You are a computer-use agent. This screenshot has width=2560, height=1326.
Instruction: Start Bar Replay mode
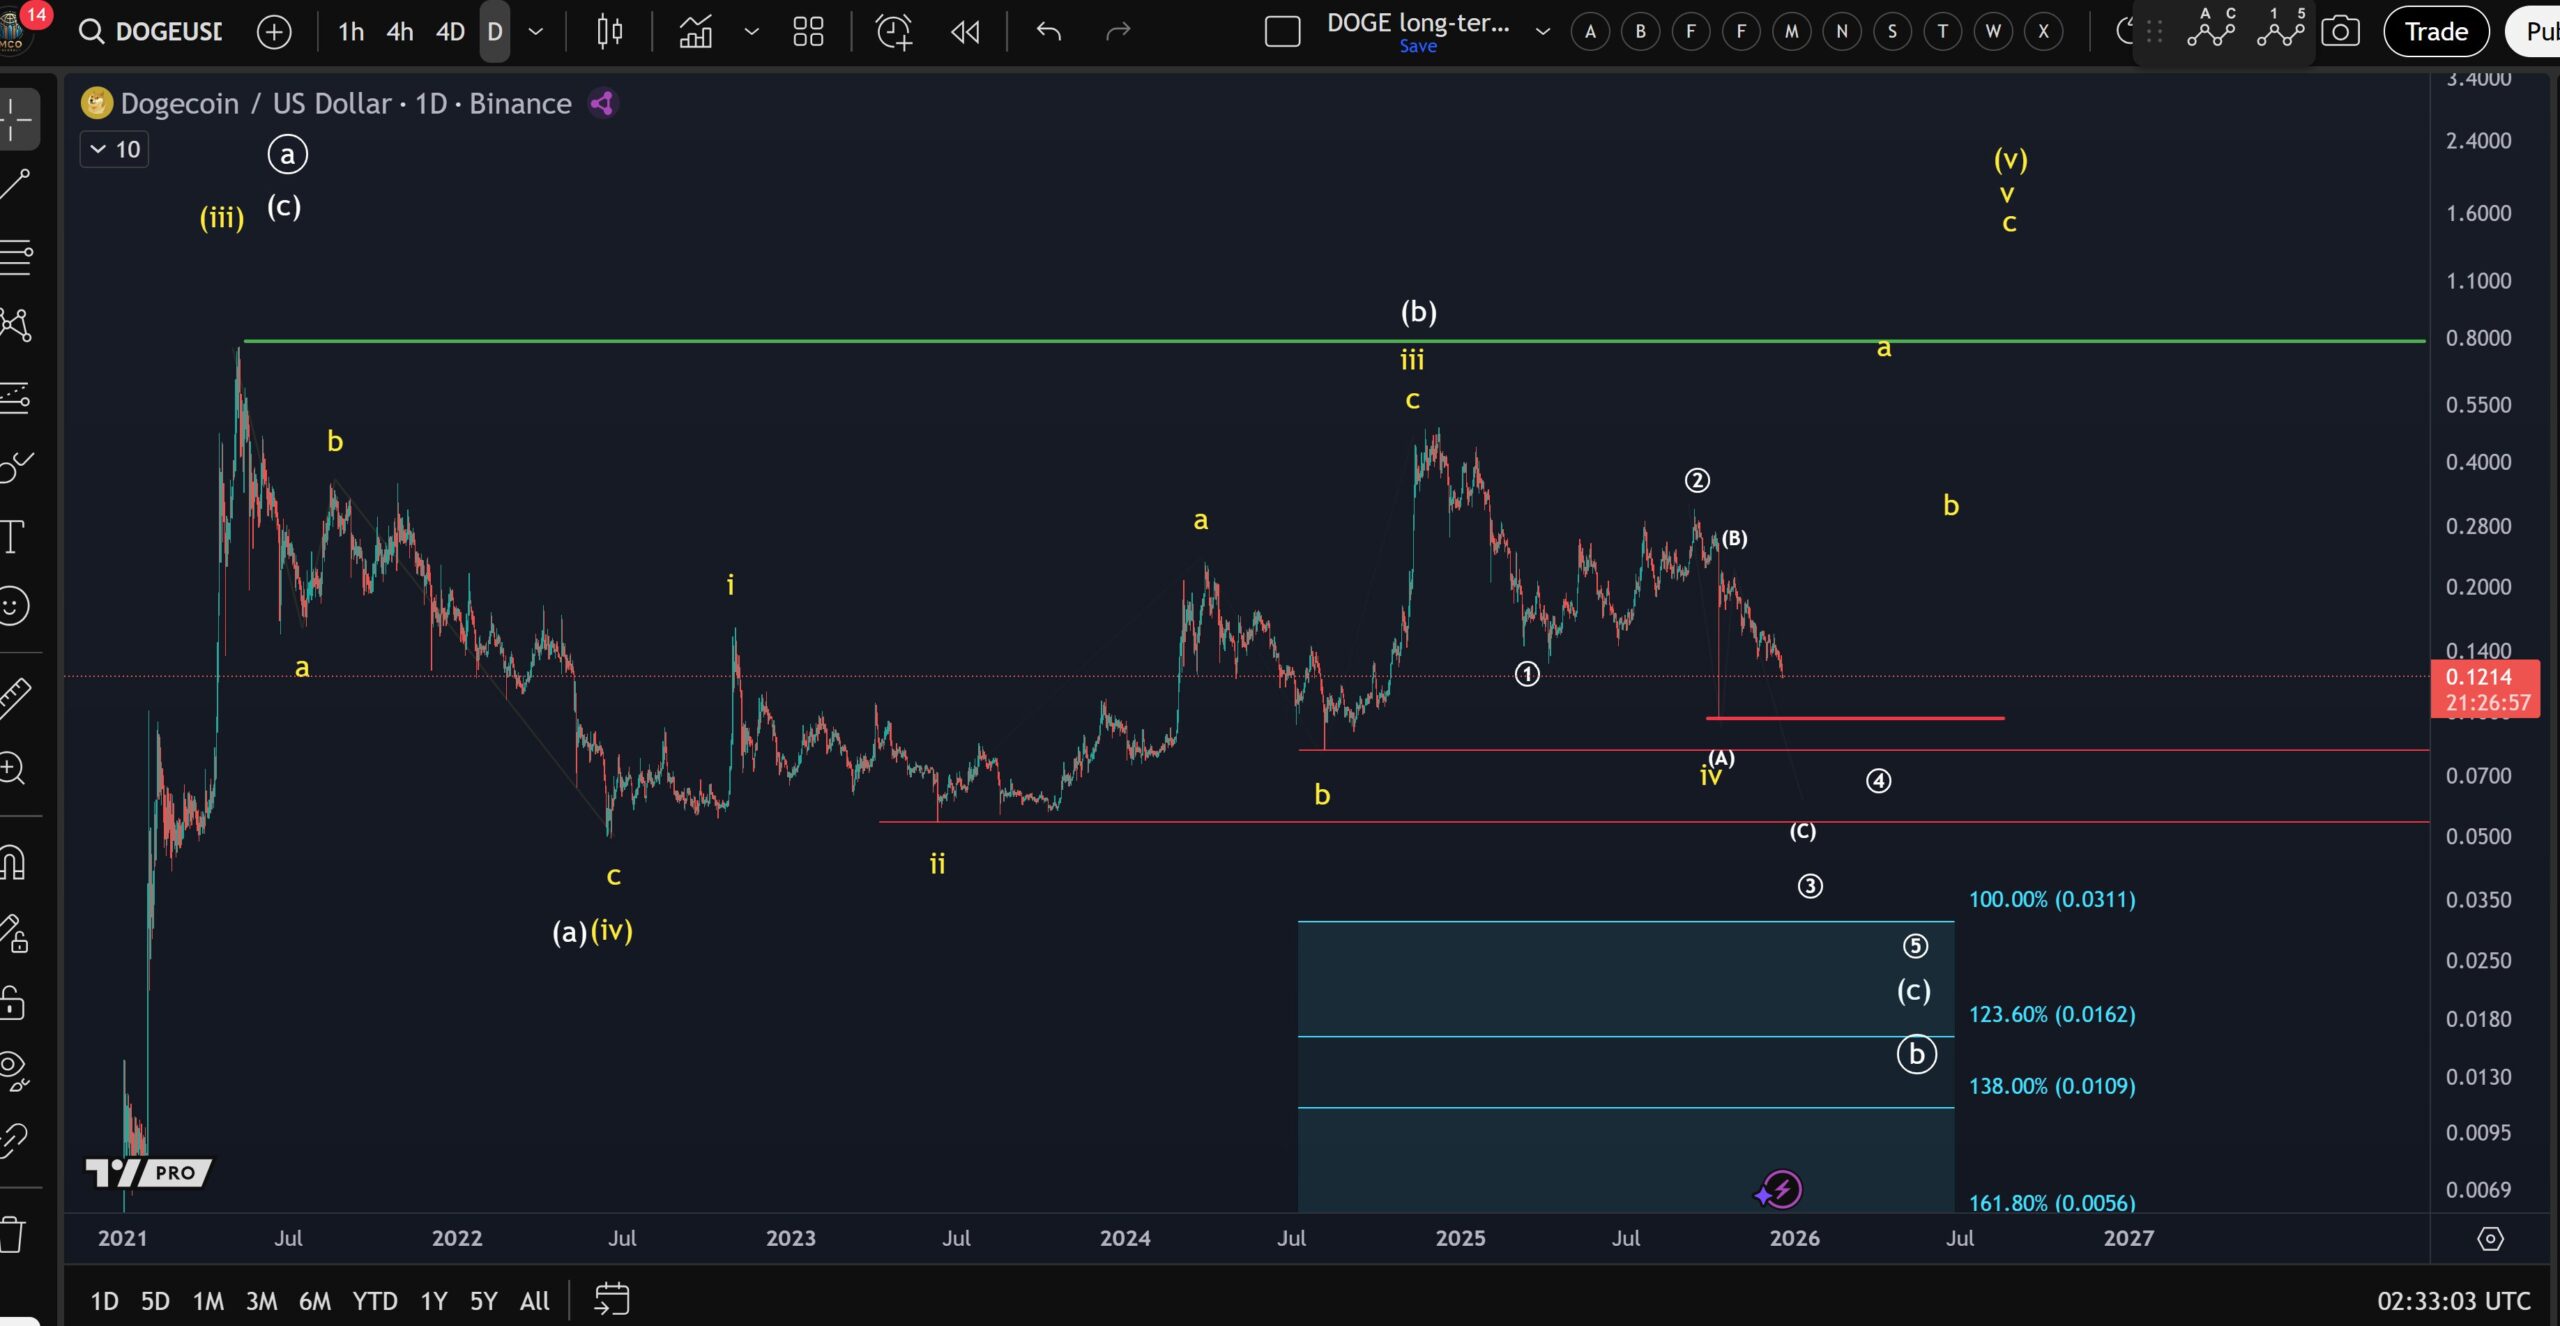click(x=963, y=31)
